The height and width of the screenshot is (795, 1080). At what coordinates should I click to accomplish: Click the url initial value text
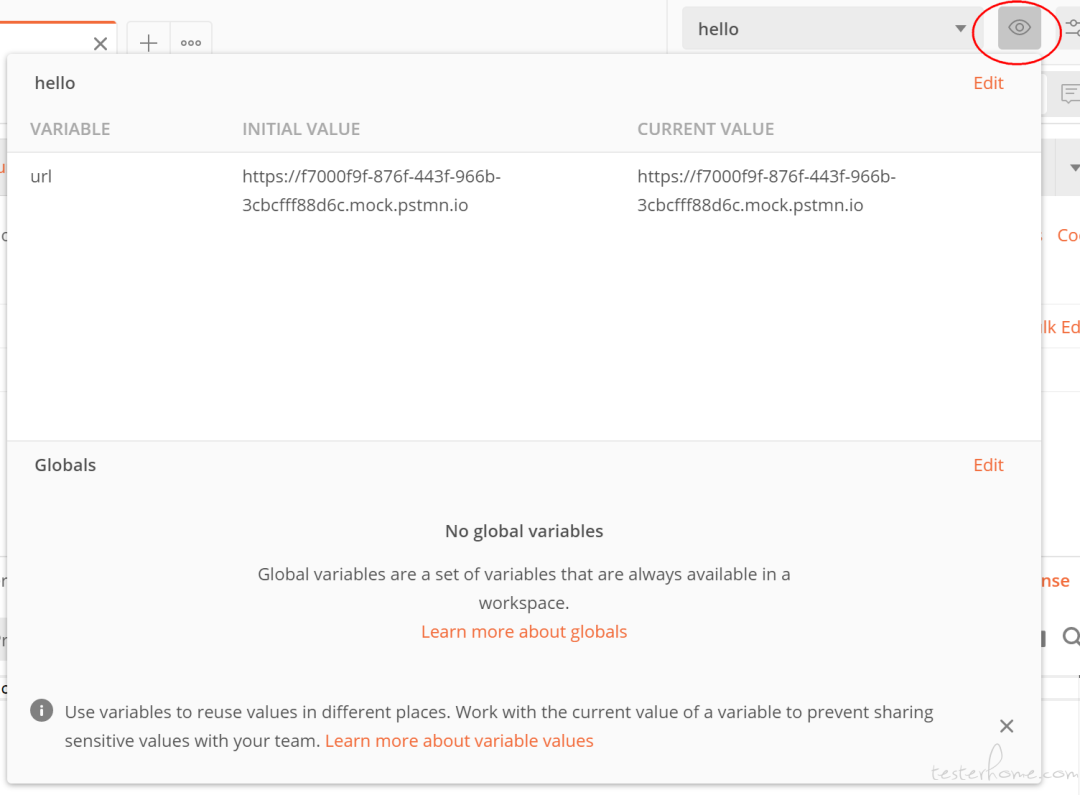coord(371,191)
